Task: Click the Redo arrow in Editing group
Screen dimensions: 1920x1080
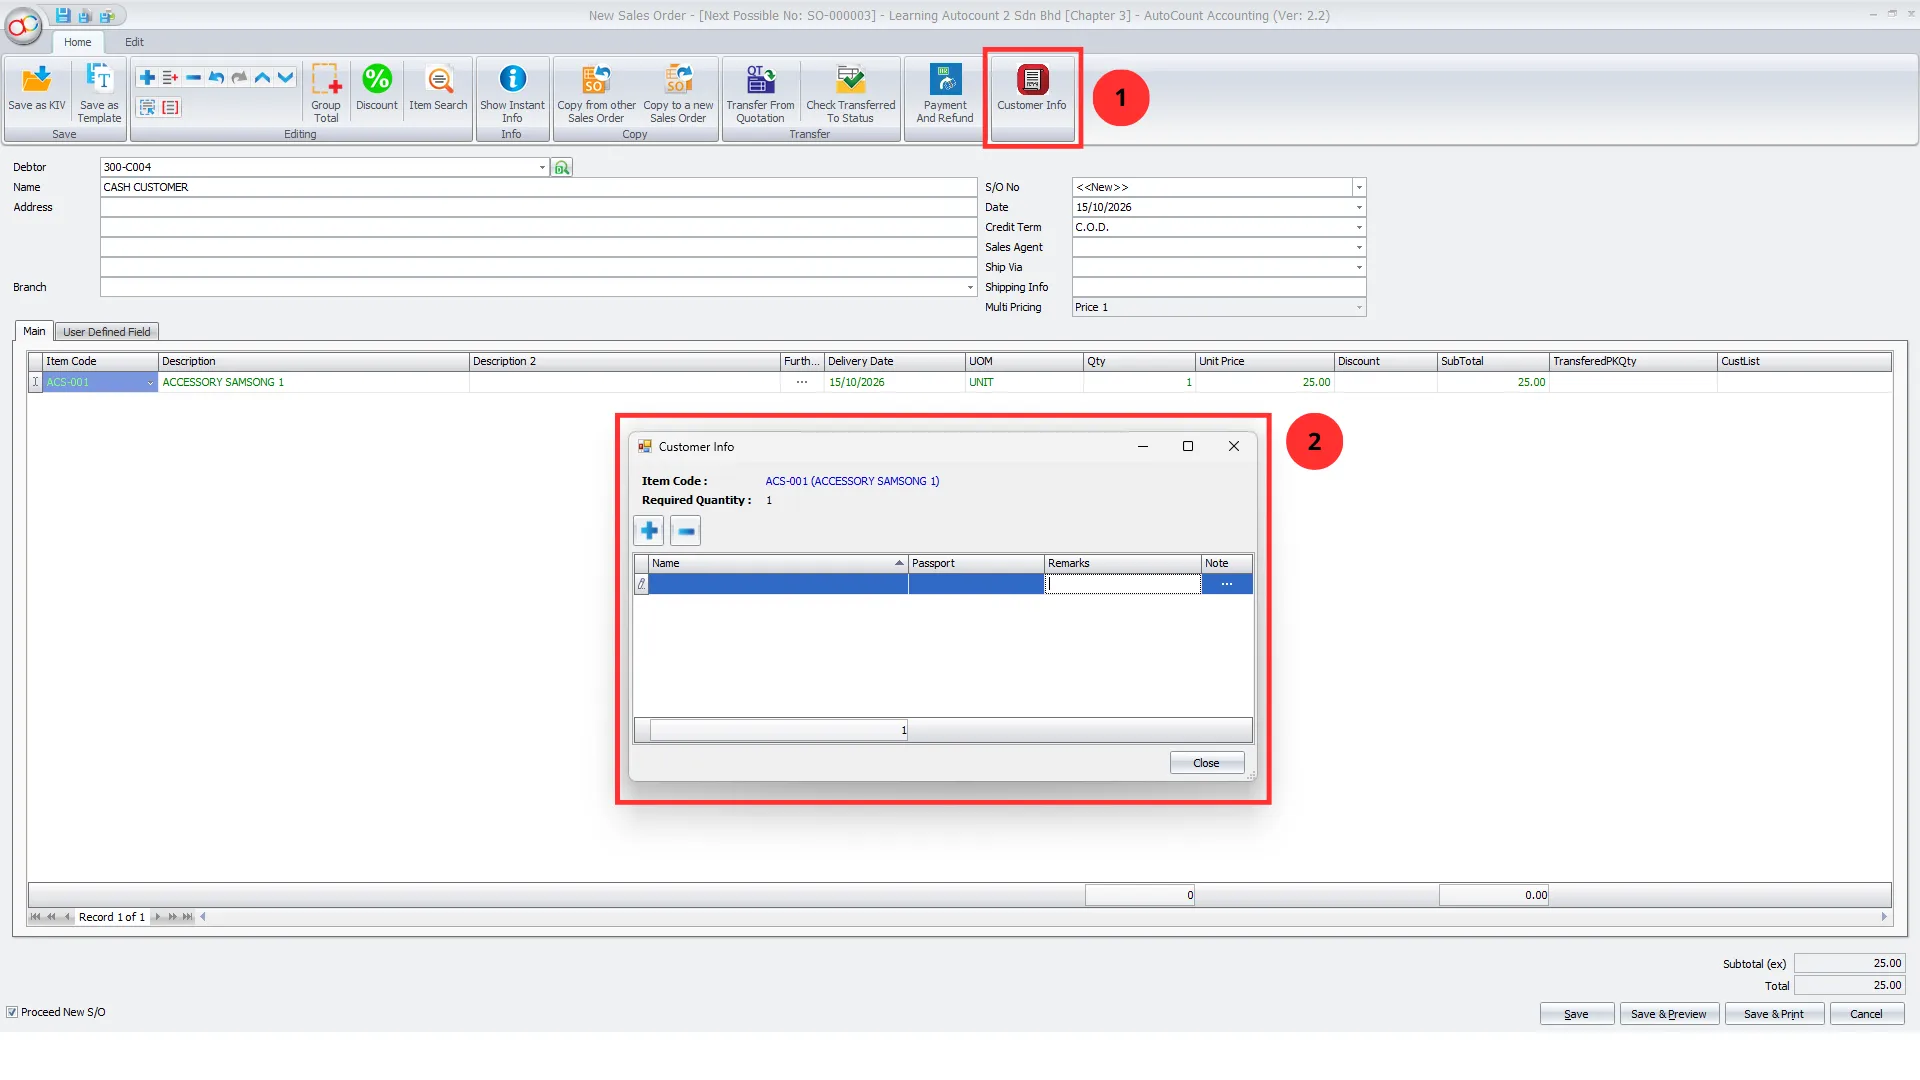Action: (239, 77)
